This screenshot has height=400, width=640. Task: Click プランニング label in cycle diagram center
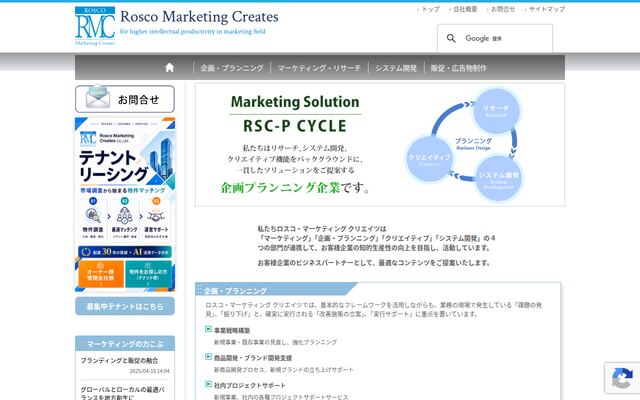point(473,140)
